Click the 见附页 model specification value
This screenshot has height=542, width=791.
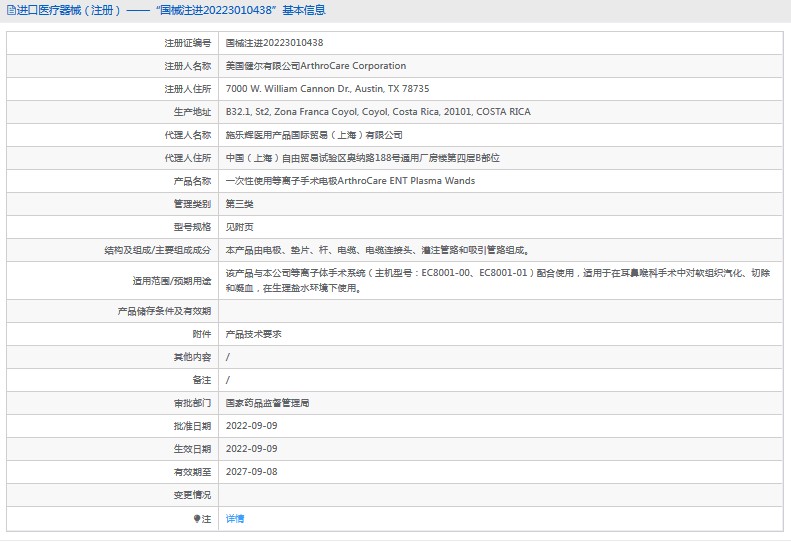coord(239,227)
